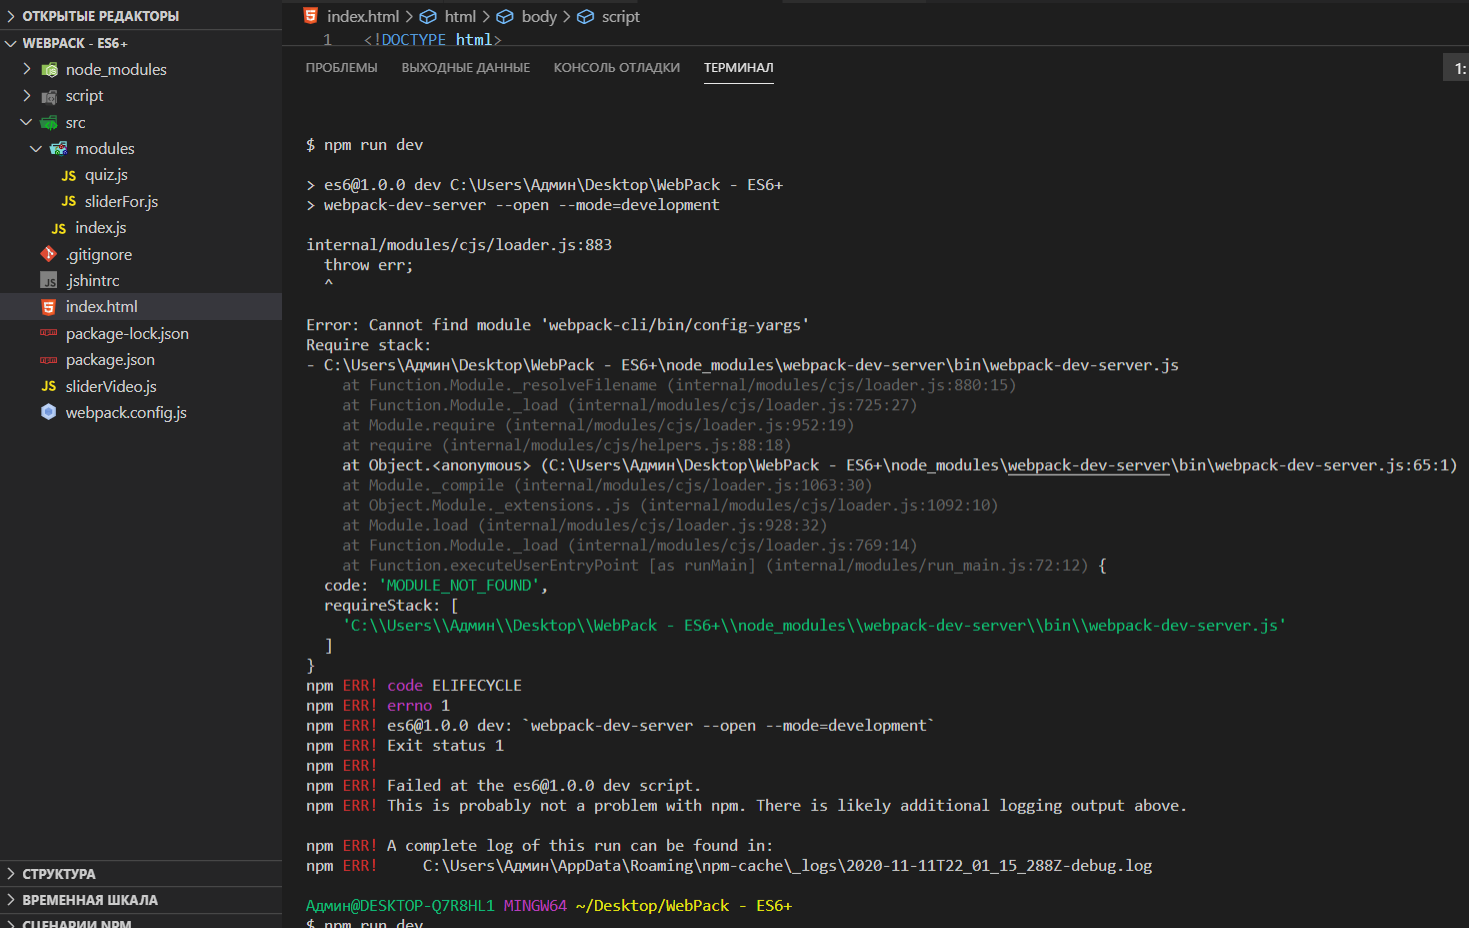The width and height of the screenshot is (1469, 928).
Task: Click the git icon beside .gitignore
Action: (49, 255)
